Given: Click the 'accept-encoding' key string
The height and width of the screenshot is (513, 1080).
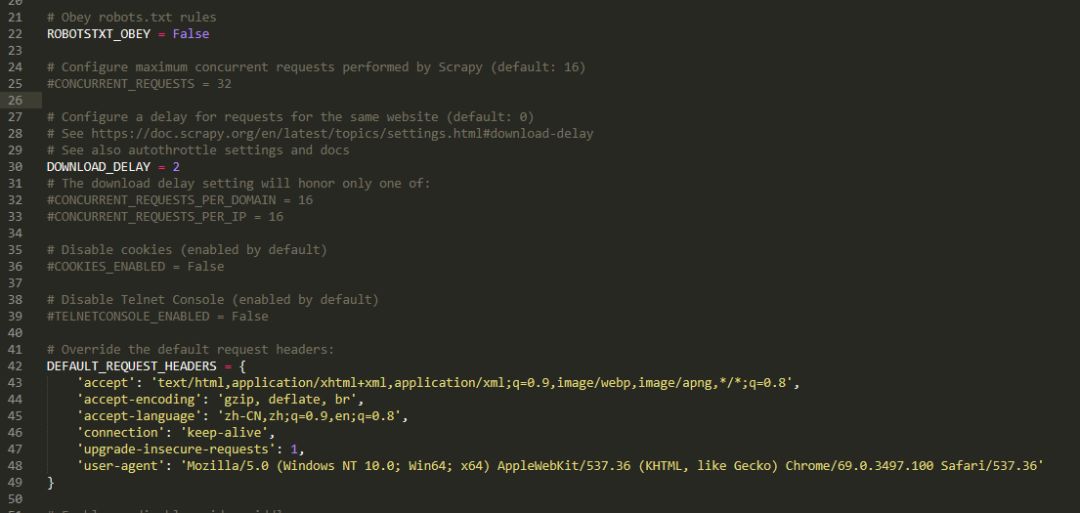Looking at the screenshot, I should pyautogui.click(x=139, y=399).
